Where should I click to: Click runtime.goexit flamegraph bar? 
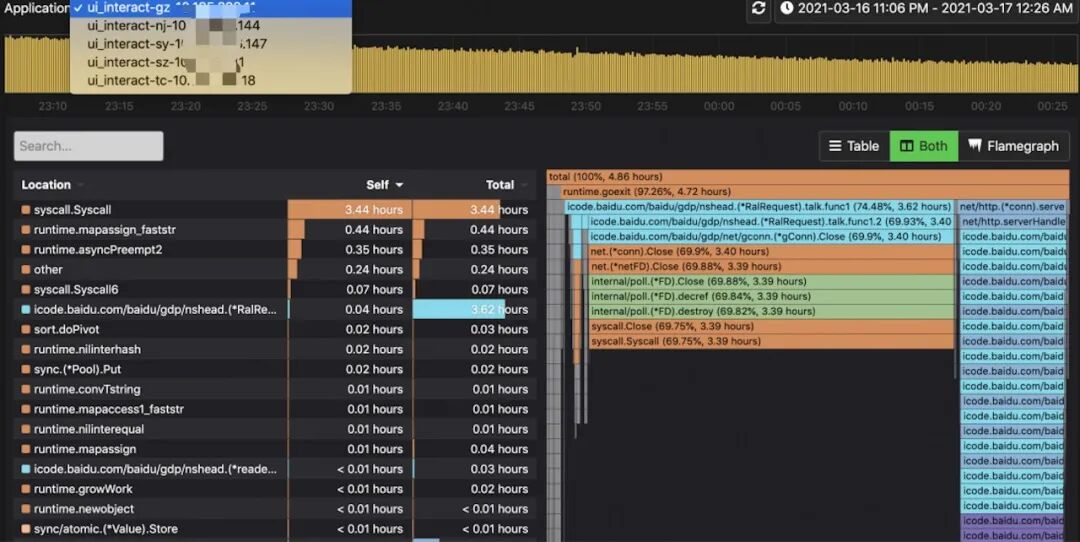point(815,191)
